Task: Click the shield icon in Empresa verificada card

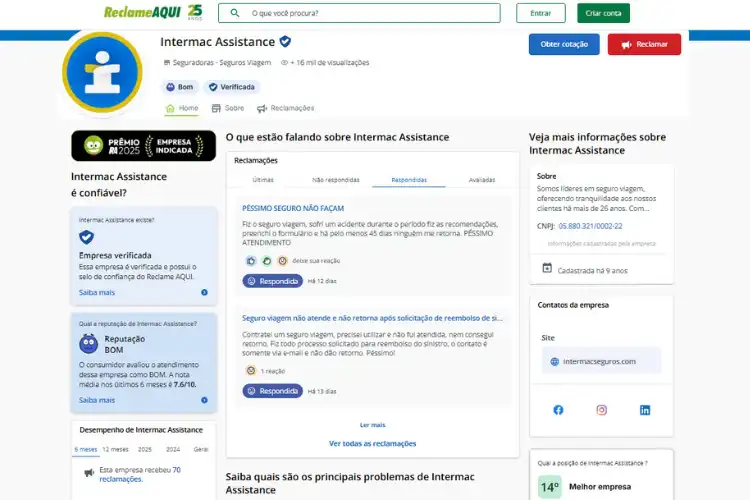Action: pyautogui.click(x=87, y=237)
